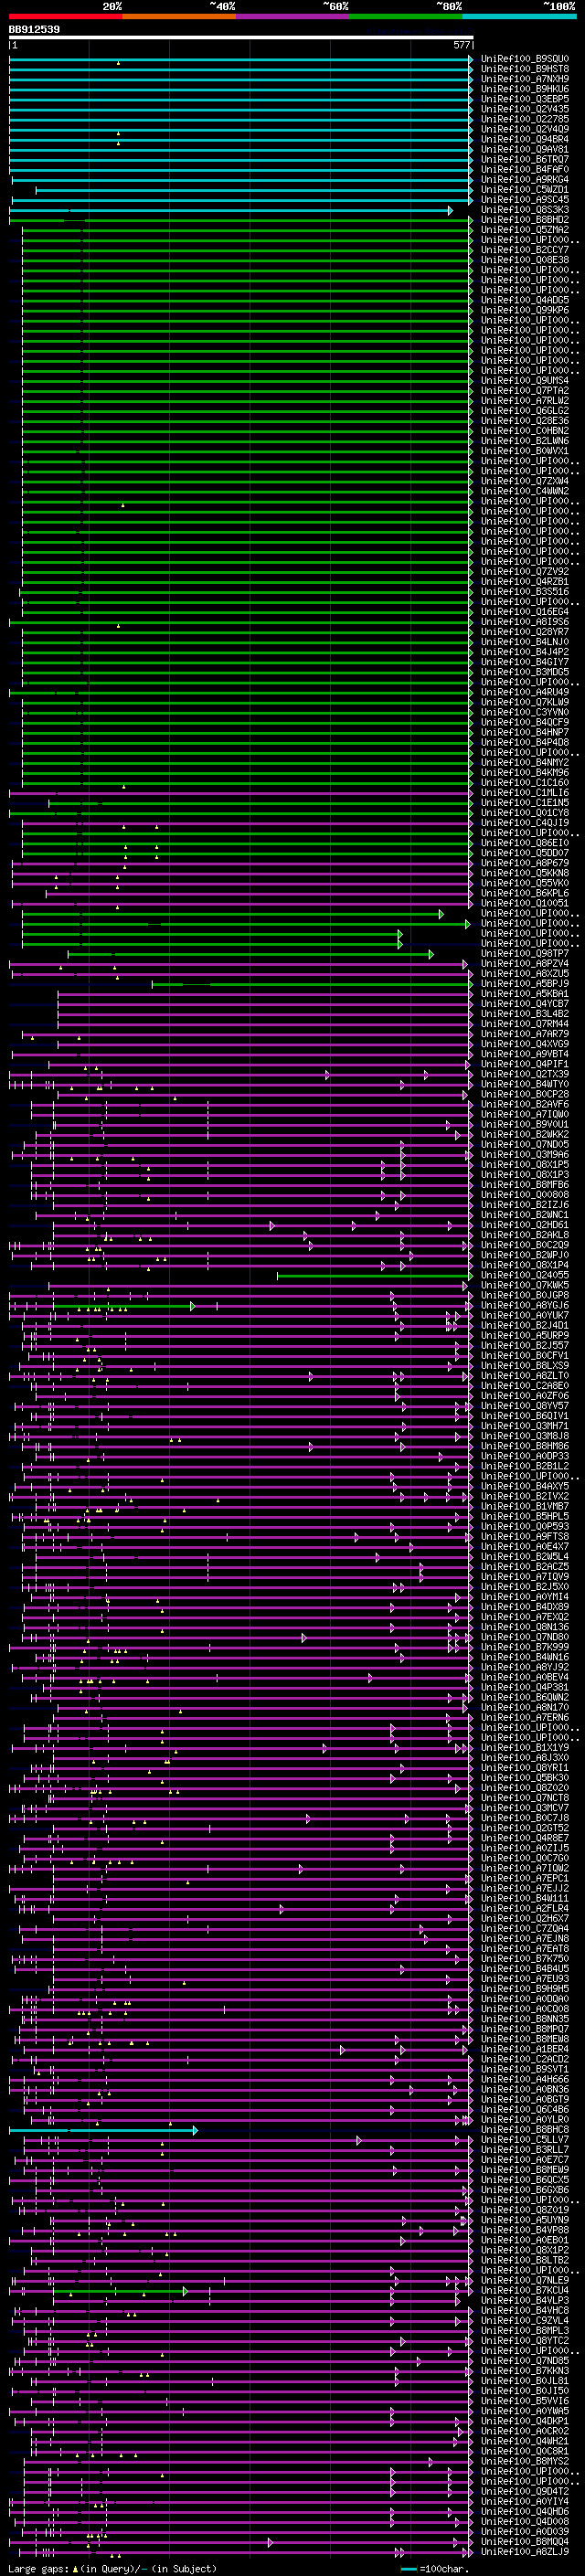Viewport: 585px width, 2576px height.
Task: Choose the UniRef100_A9RKG4 entry
Action: click(525, 179)
